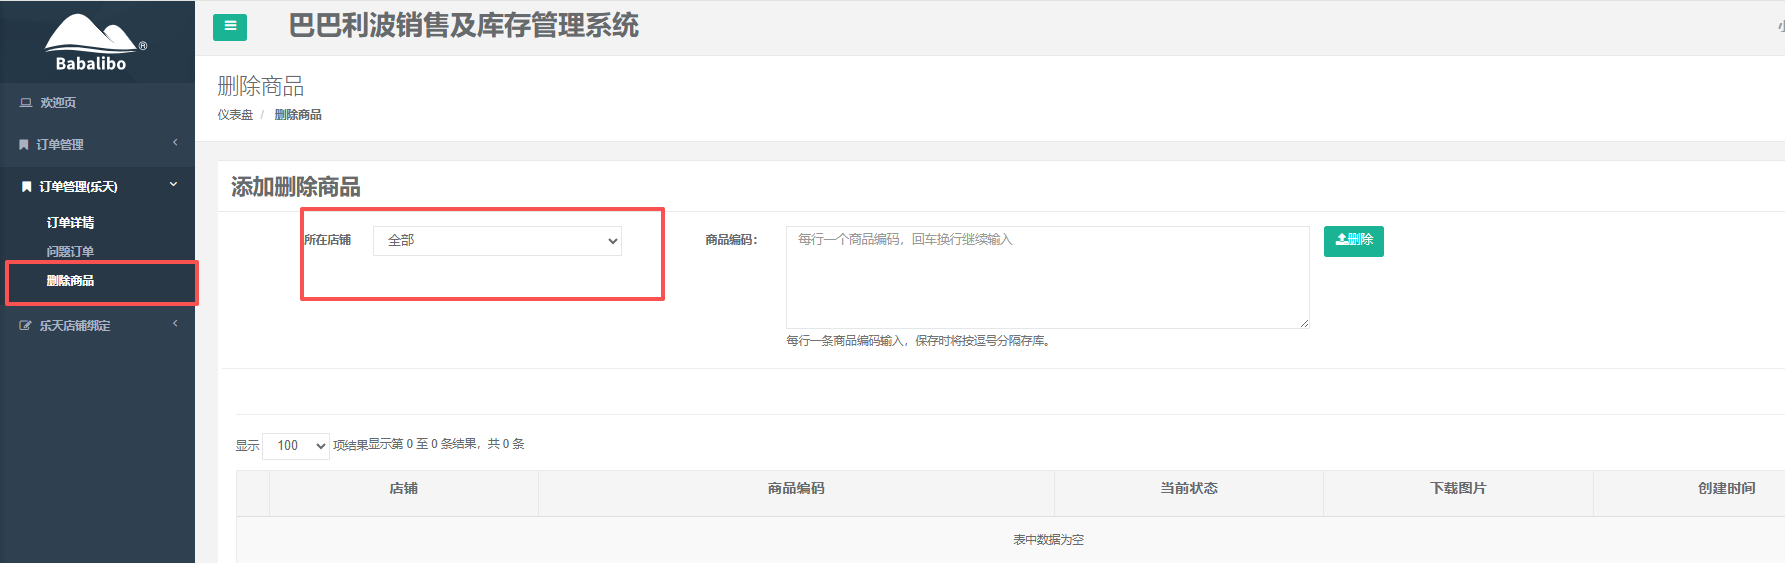Expand 乐天店铺绑定 with its chevron
Image resolution: width=1785 pixels, height=563 pixels.
click(175, 324)
